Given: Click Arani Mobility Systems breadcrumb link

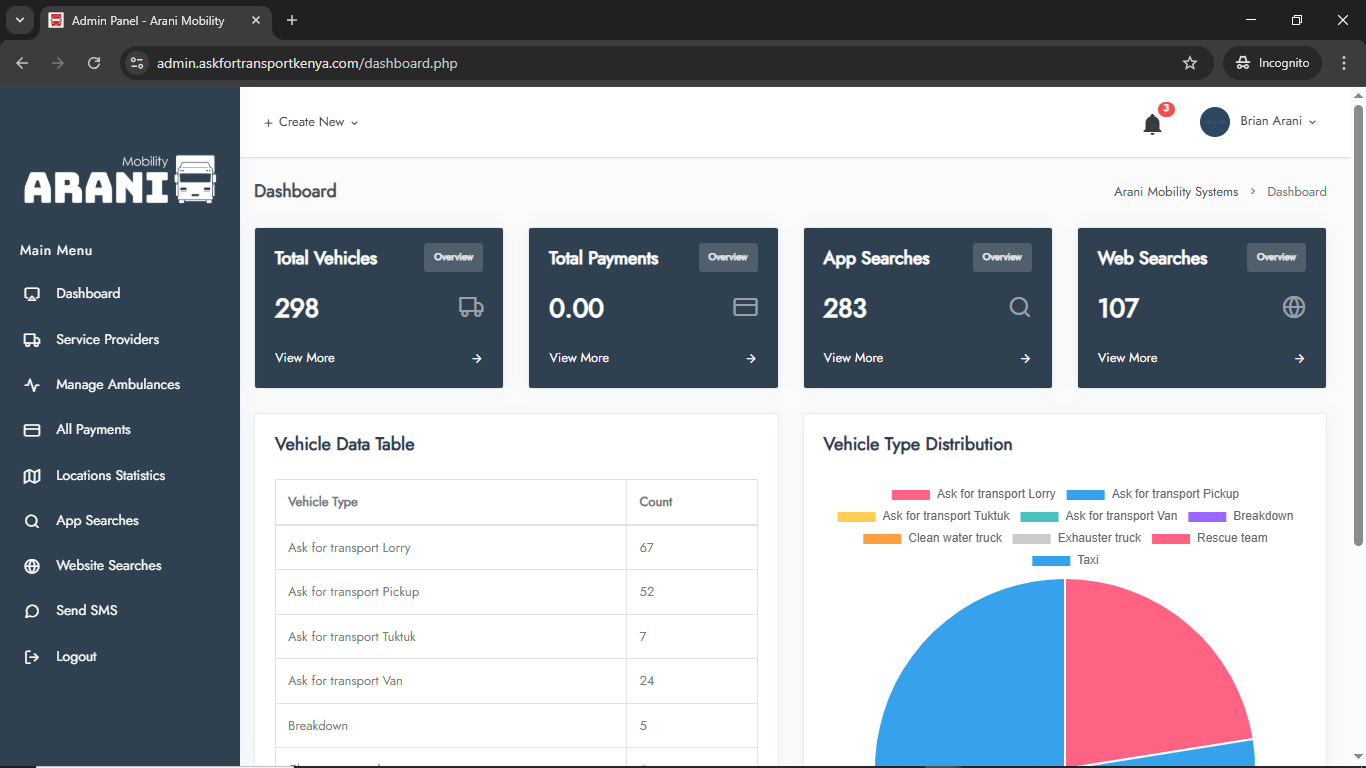Looking at the screenshot, I should pos(1176,192).
